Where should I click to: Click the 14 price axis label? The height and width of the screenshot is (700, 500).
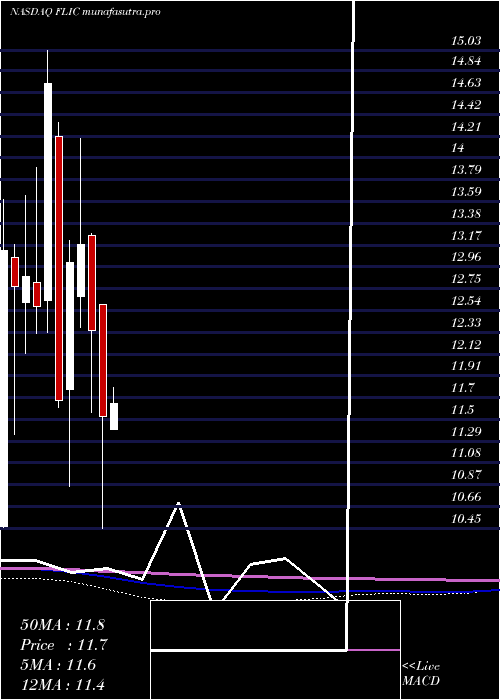coord(458,148)
